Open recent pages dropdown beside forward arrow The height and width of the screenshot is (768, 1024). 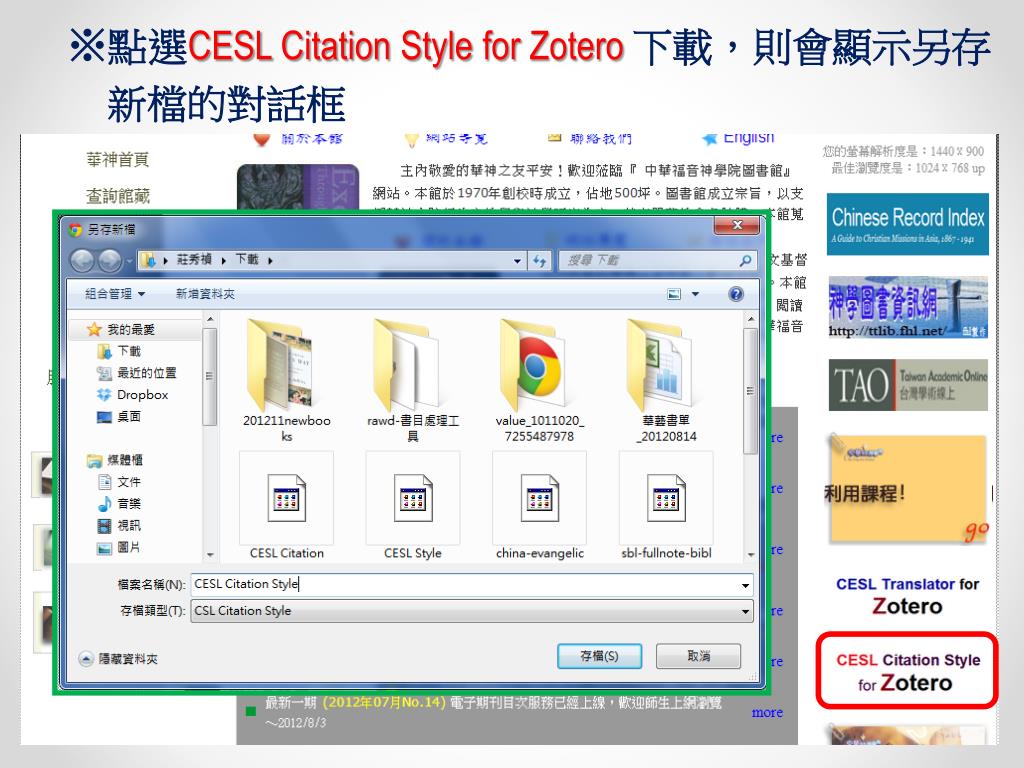(x=129, y=261)
